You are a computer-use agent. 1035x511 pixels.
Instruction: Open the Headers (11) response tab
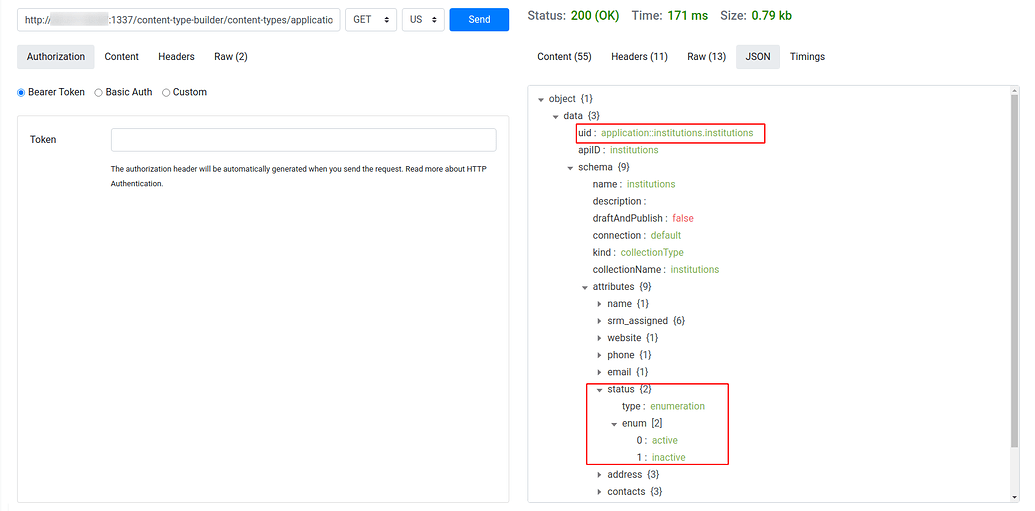click(x=639, y=57)
